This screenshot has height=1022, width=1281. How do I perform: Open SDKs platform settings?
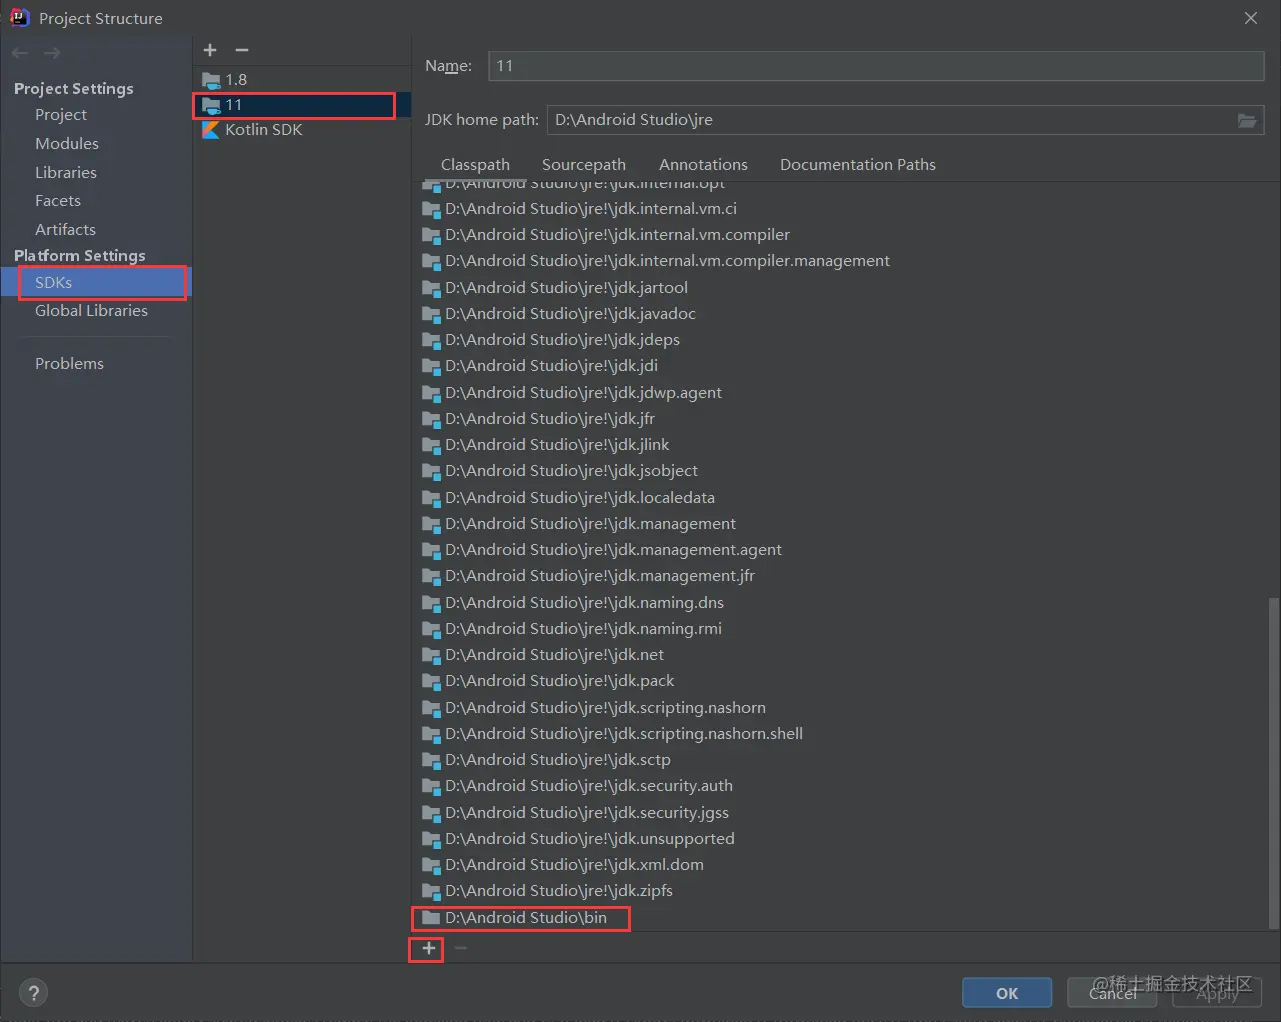tap(96, 283)
